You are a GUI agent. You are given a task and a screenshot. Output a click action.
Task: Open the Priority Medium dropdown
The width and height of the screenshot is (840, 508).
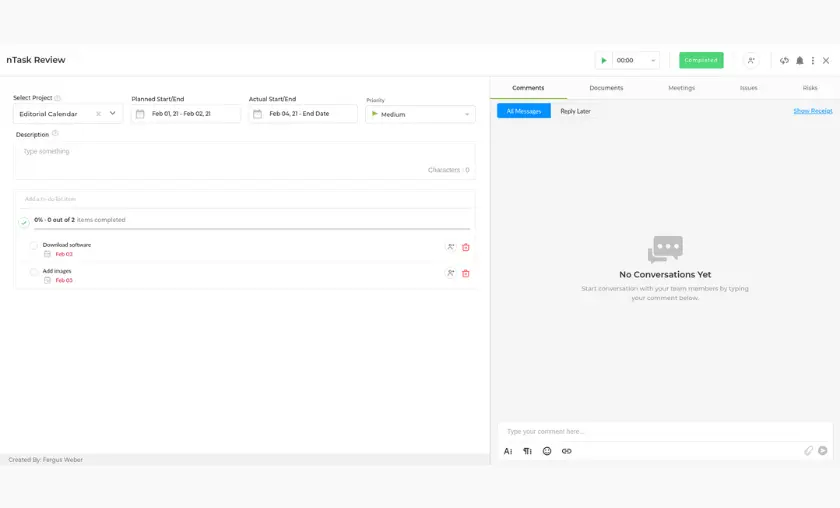coord(420,114)
